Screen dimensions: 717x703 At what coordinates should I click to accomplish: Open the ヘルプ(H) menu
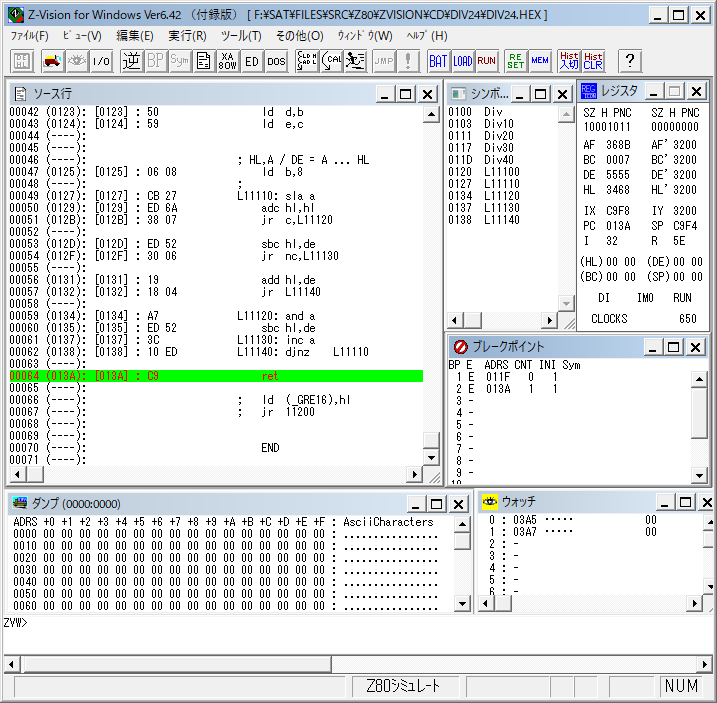click(x=427, y=36)
